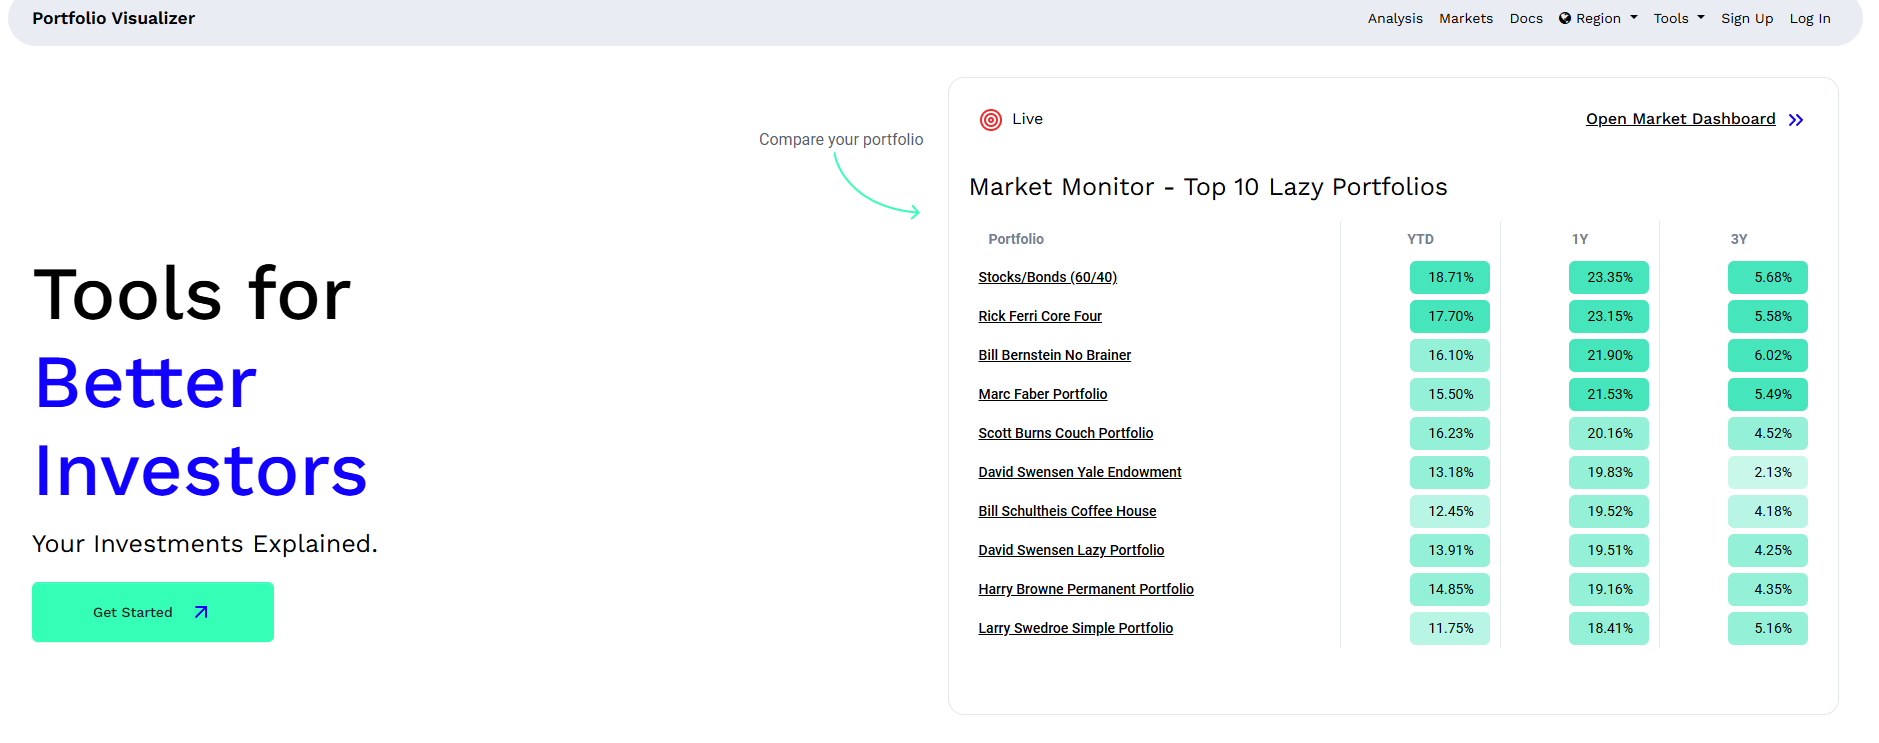Open David Swensen Lazy Portfolio link
Screen dimensions: 1879x743
point(1071,550)
